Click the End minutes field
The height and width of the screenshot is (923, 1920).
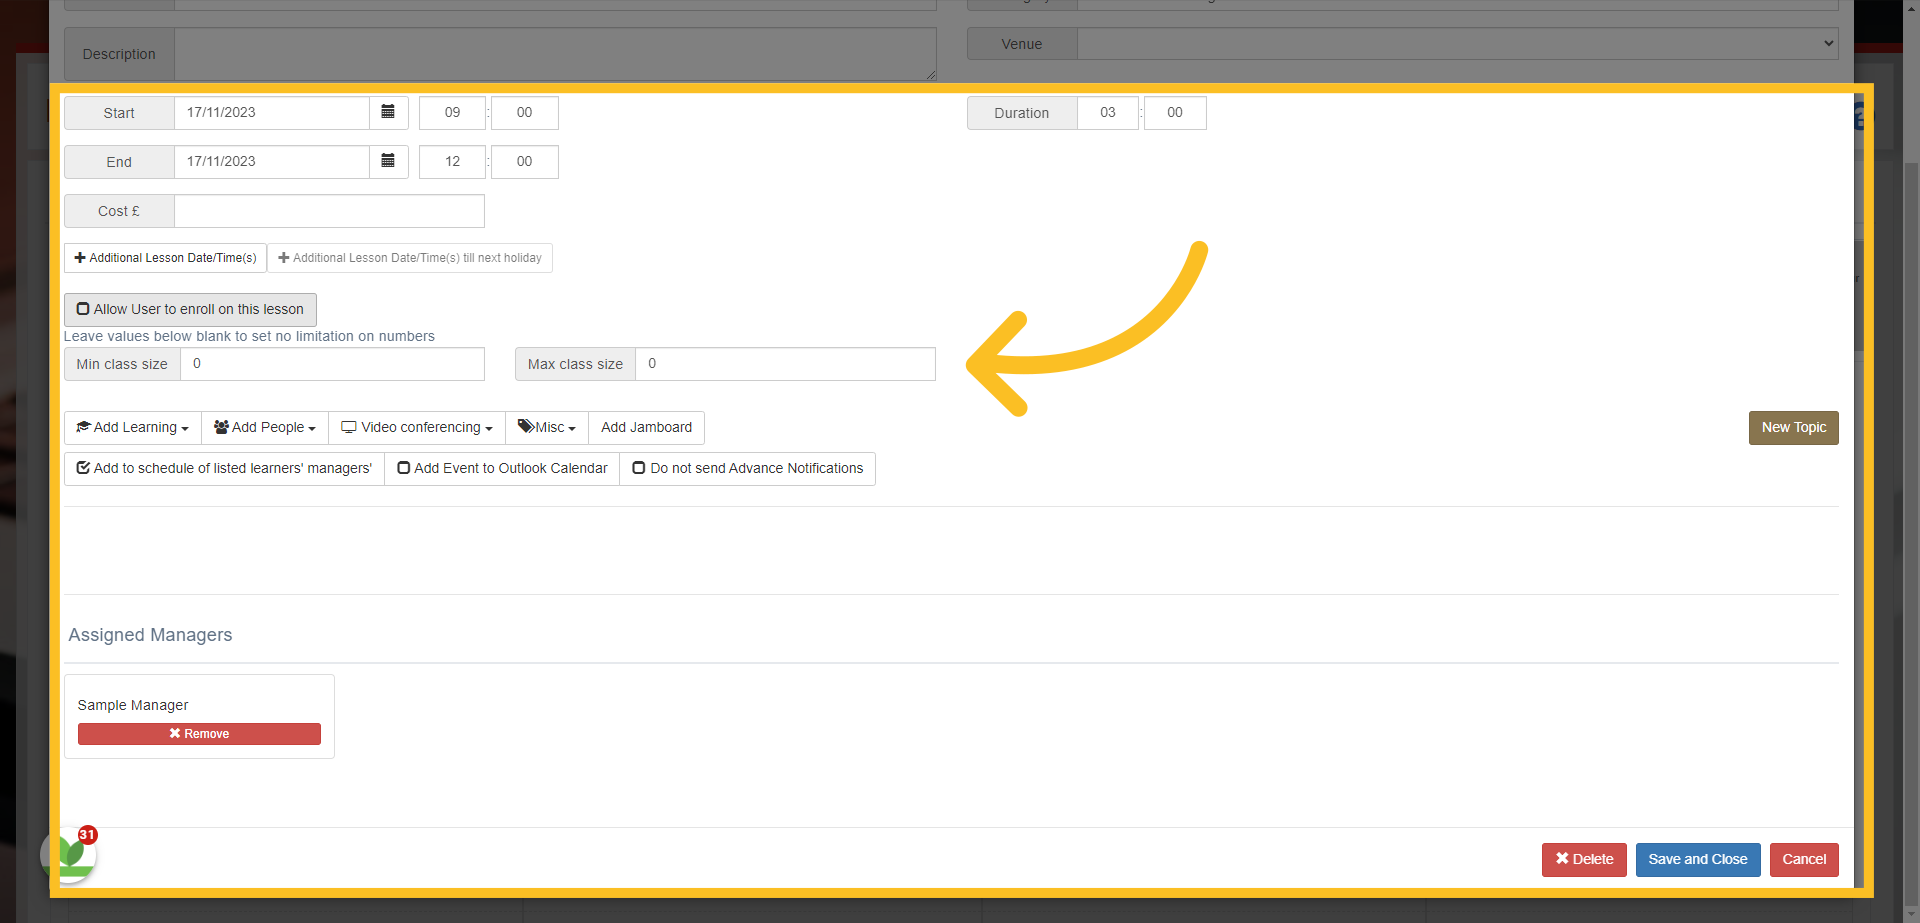click(524, 161)
